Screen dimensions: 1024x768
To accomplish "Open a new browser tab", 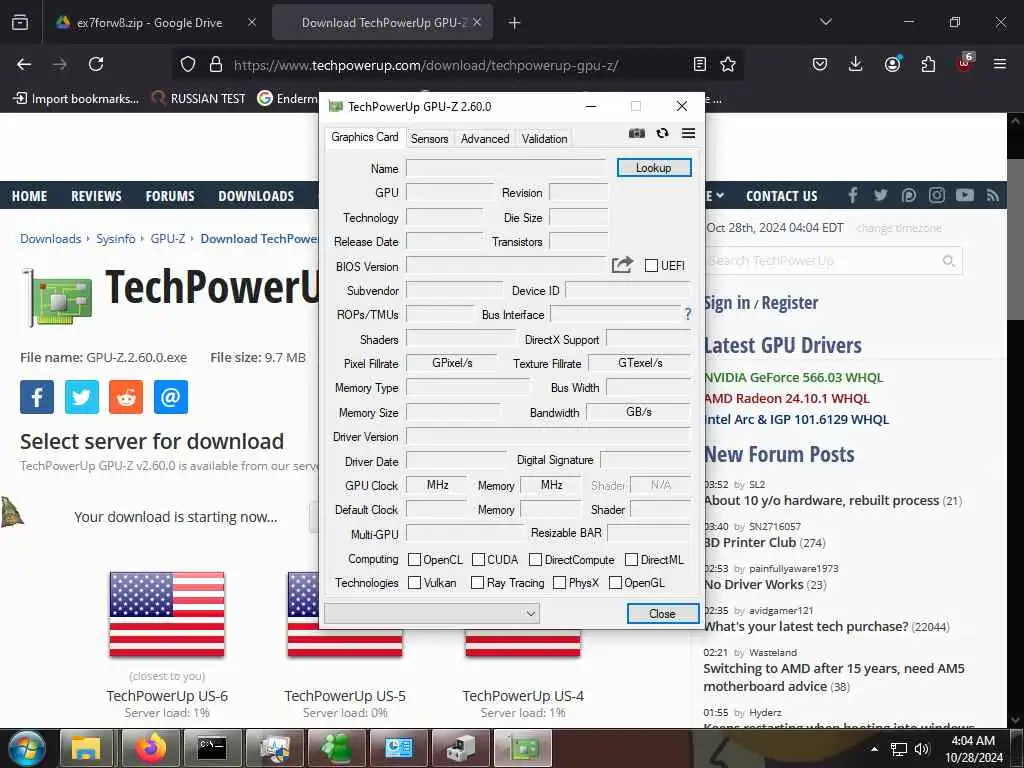I will point(515,23).
